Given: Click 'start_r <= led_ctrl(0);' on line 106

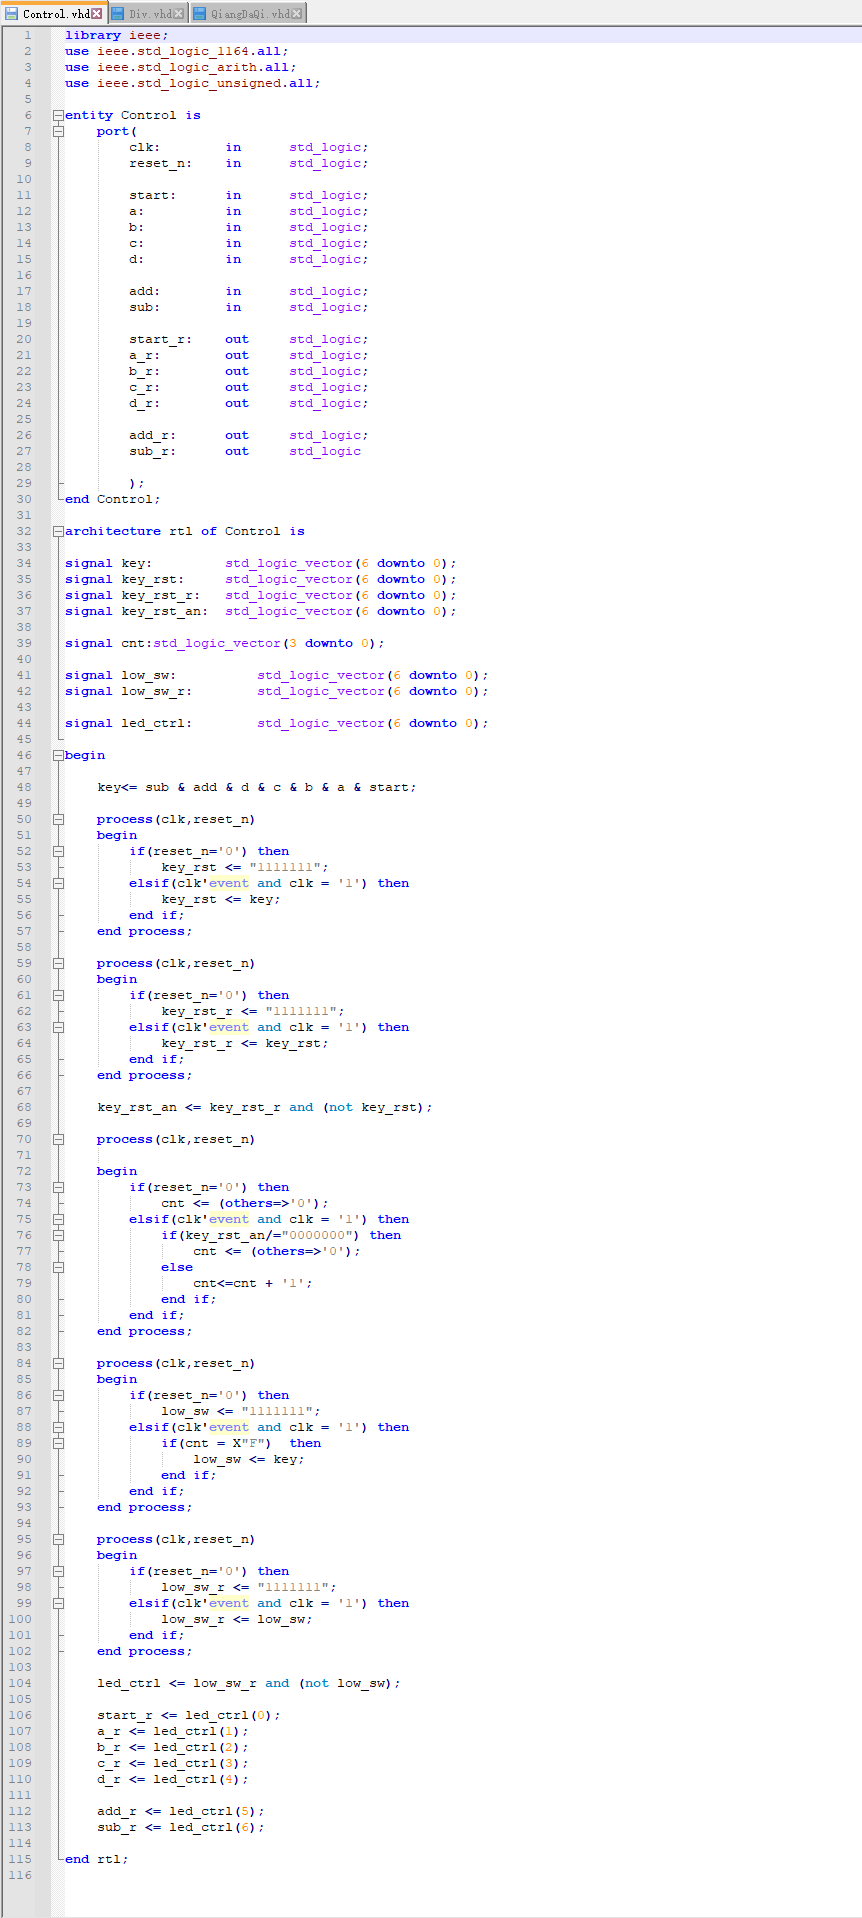Looking at the screenshot, I should point(189,1715).
